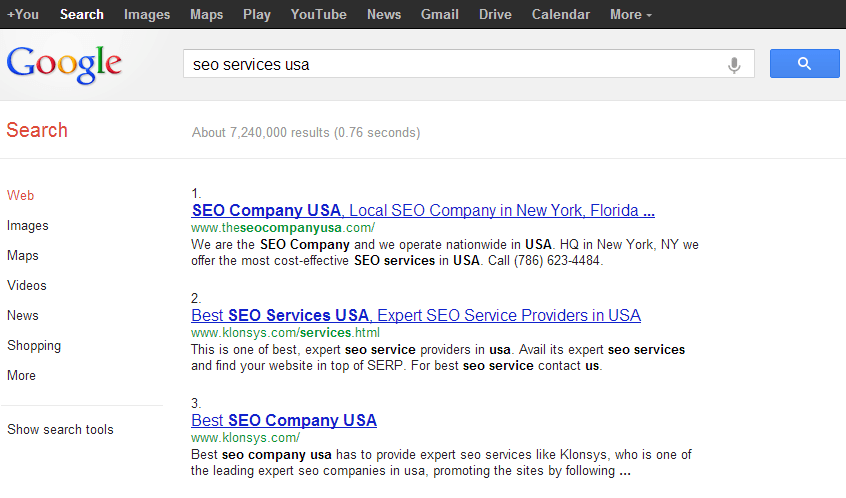Go to Calendar in the top bar

pos(561,15)
